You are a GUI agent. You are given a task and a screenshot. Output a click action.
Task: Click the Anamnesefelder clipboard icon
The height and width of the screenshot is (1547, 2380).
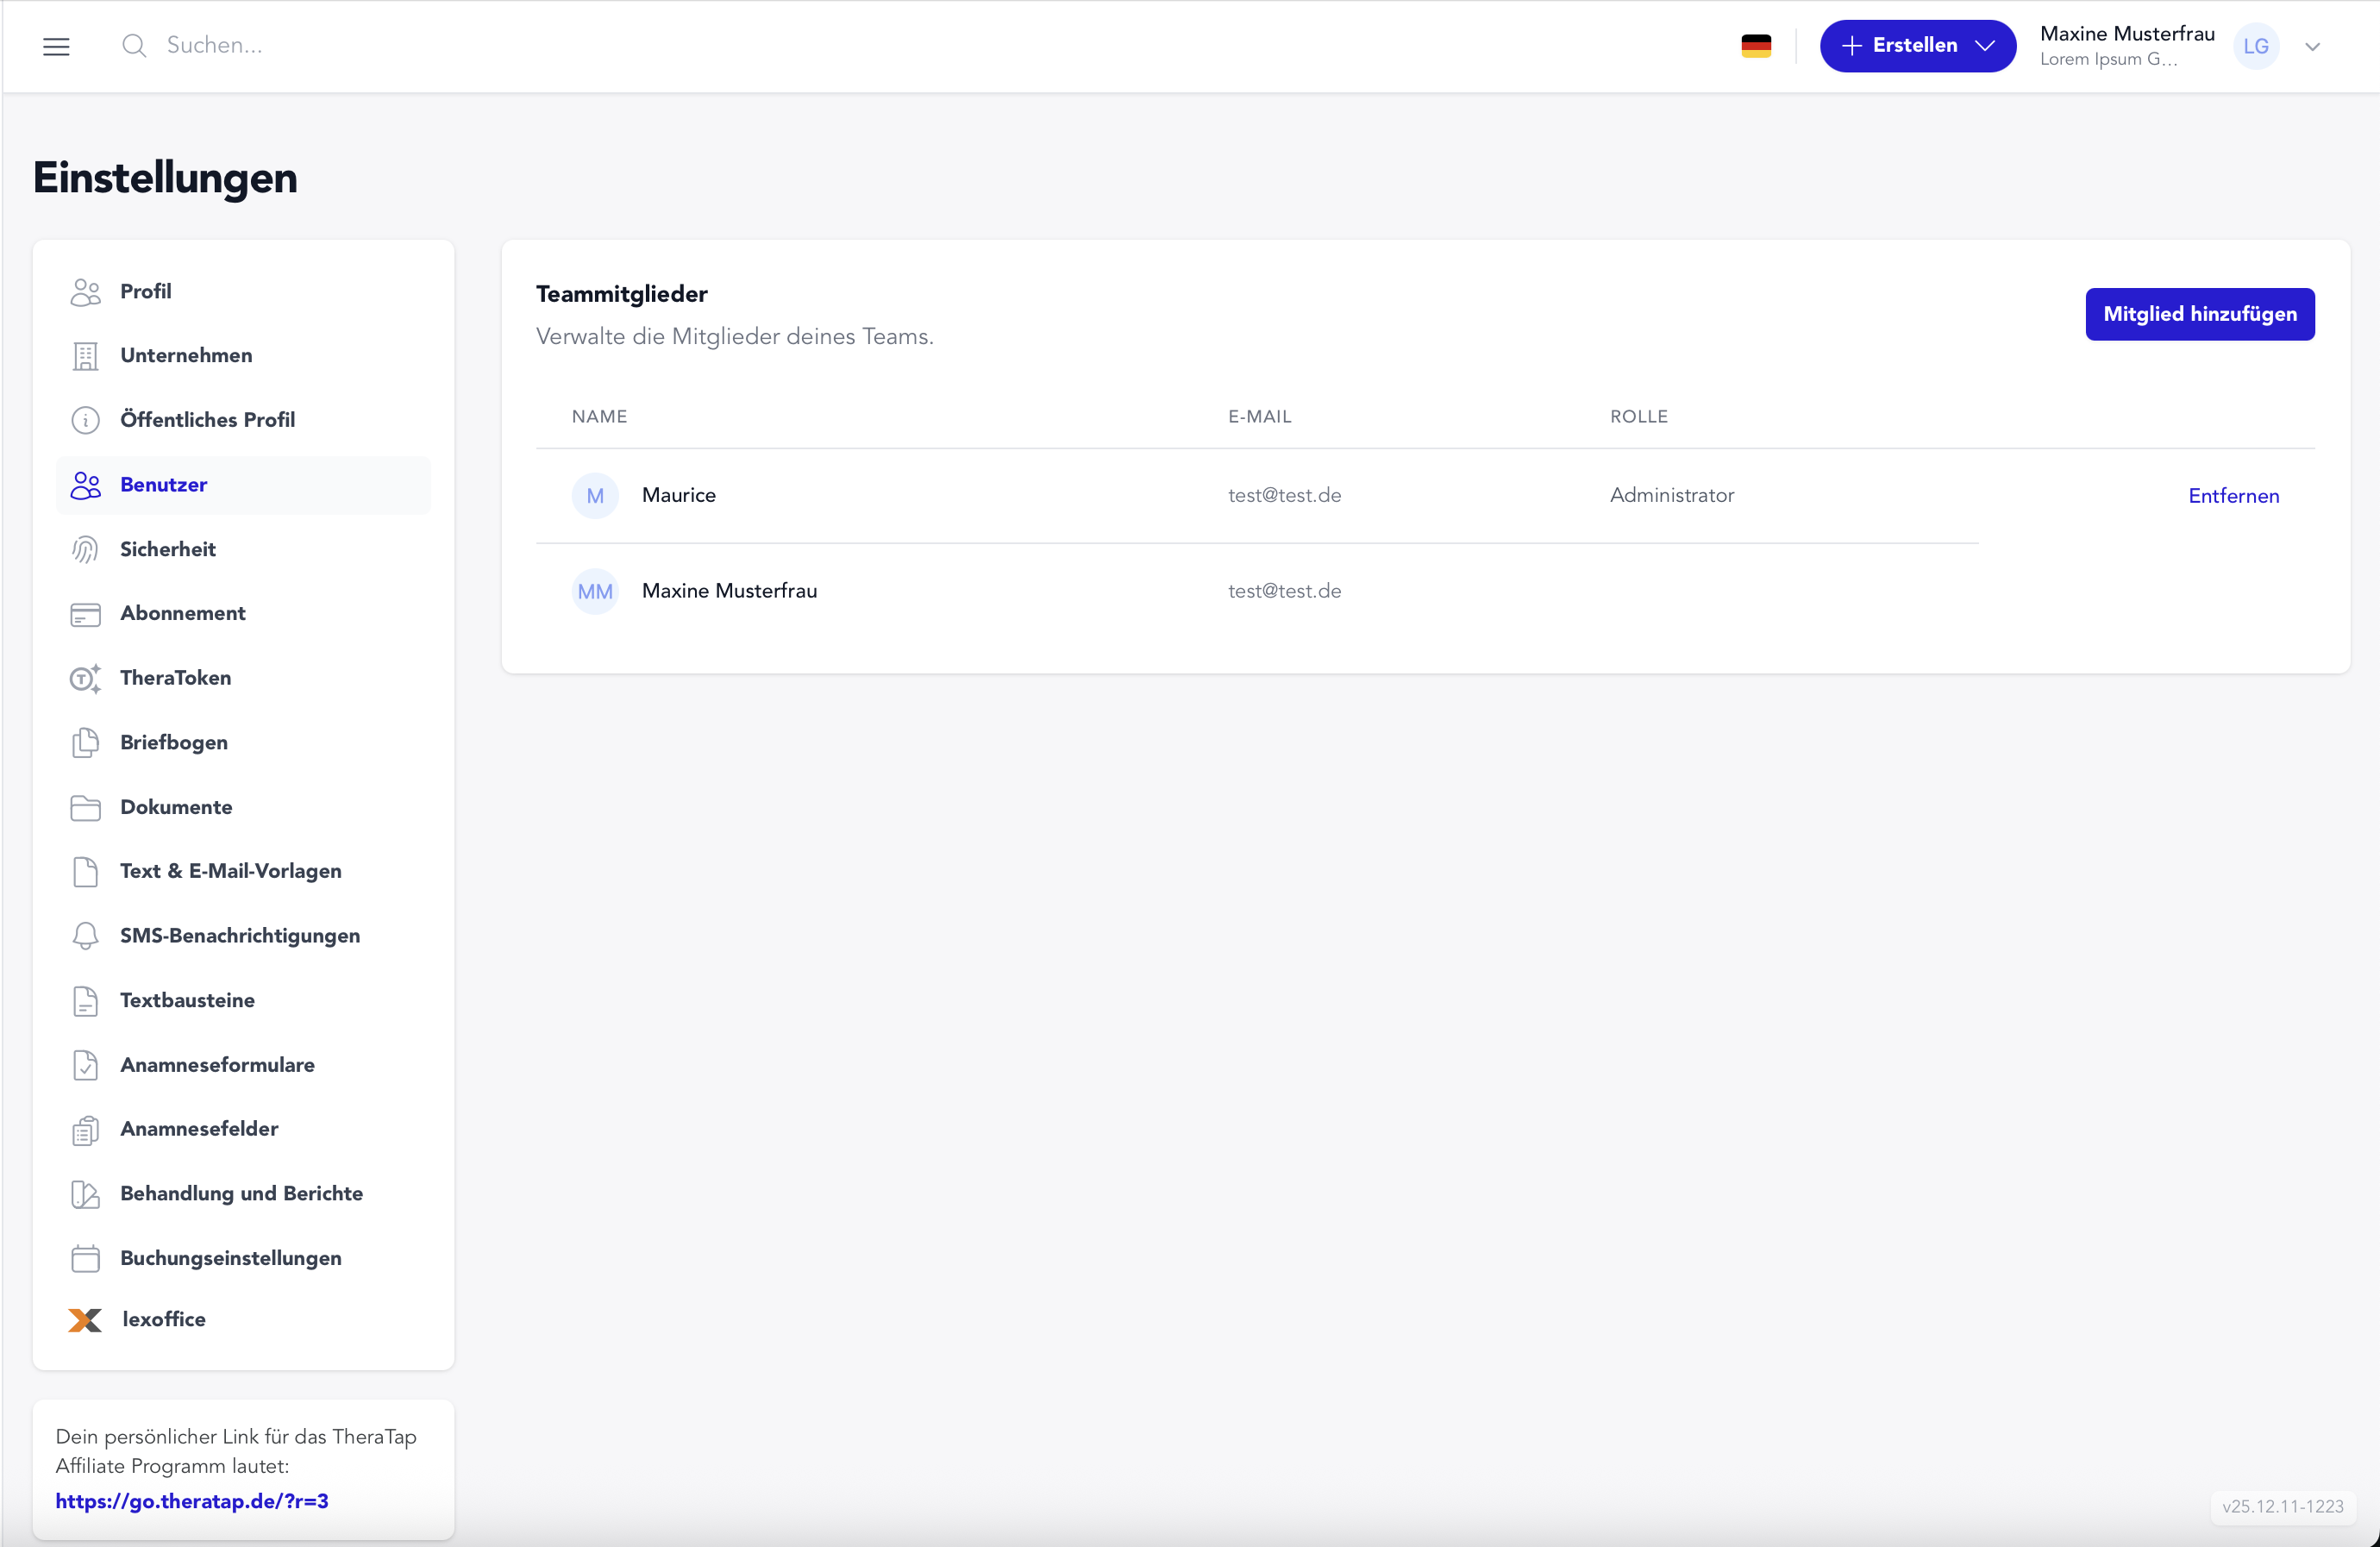point(86,1129)
